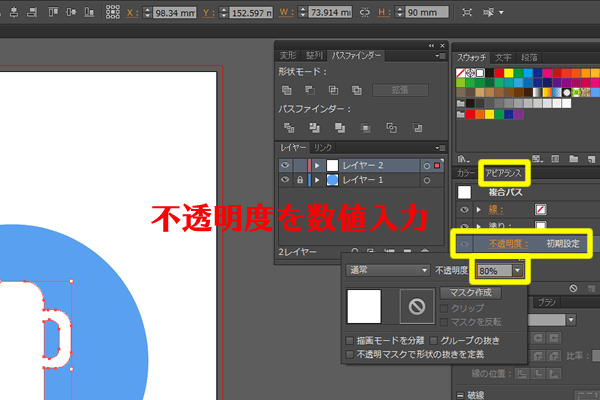Click the target circle of レイヤー 1
This screenshot has width=600, height=400.
pos(427,180)
